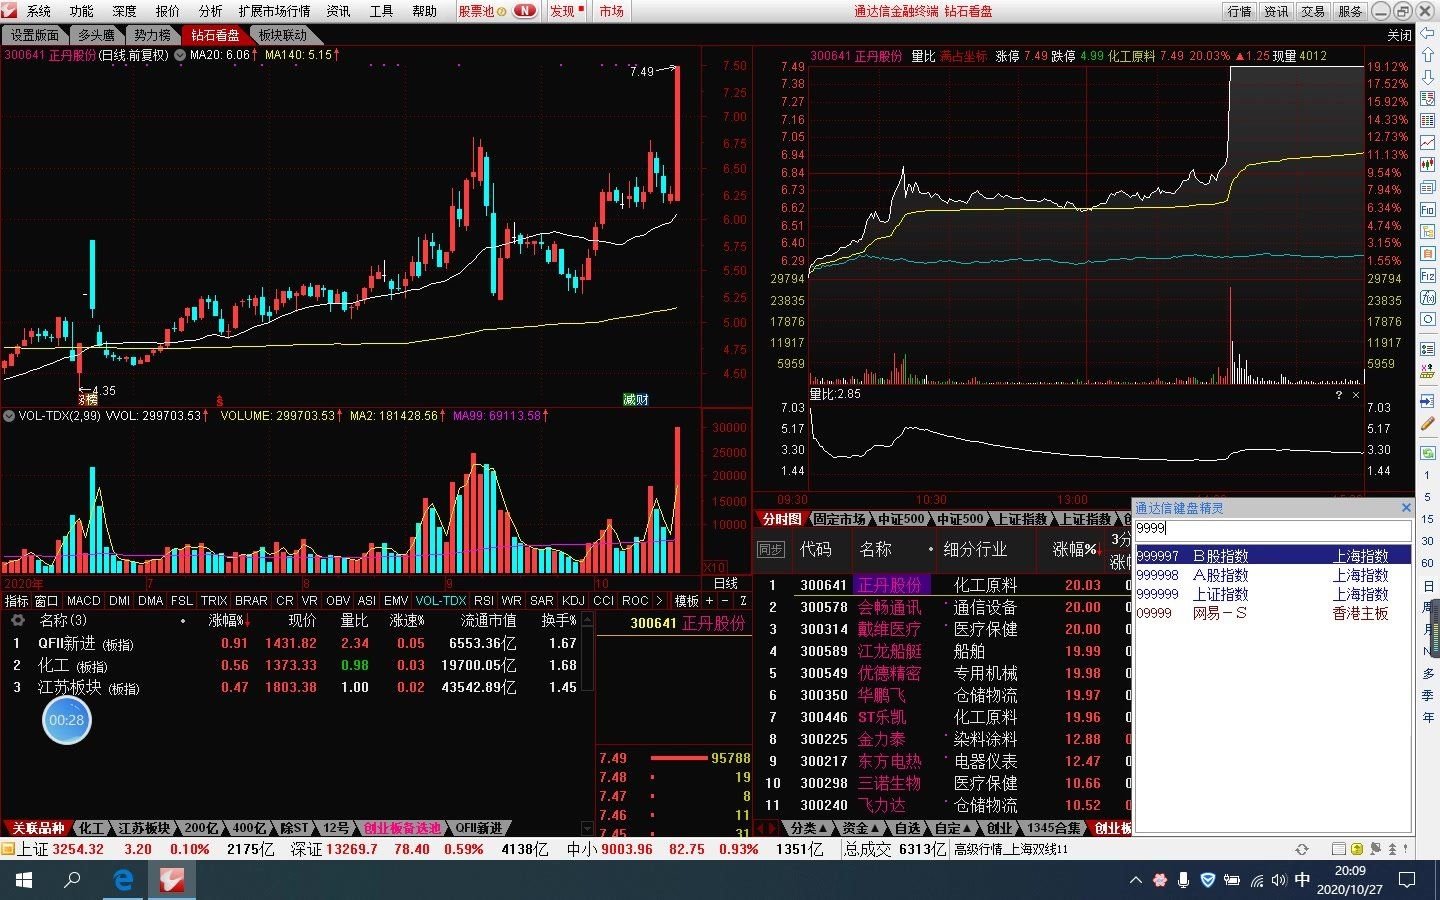Click the red N badge icon in menu bar
Image resolution: width=1440 pixels, height=900 pixels.
[525, 11]
